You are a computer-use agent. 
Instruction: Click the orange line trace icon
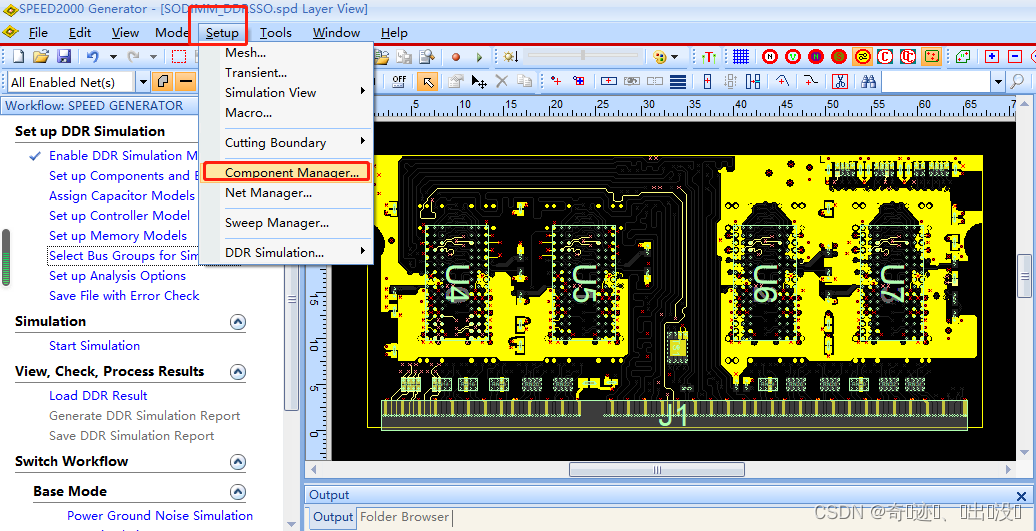[186, 82]
